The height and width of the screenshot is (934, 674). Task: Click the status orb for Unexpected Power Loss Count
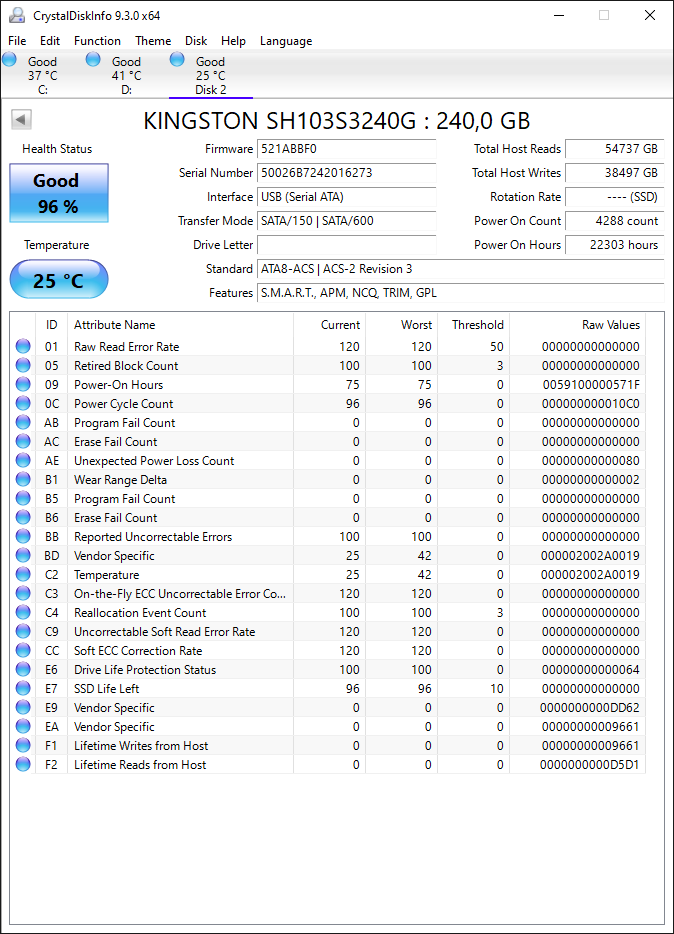pyautogui.click(x=23, y=460)
